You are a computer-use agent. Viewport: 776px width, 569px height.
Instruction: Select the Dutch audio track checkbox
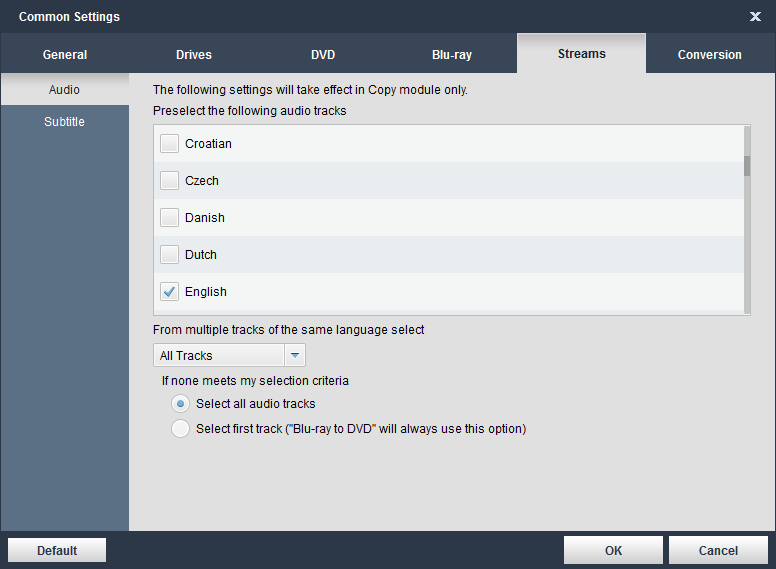(170, 255)
